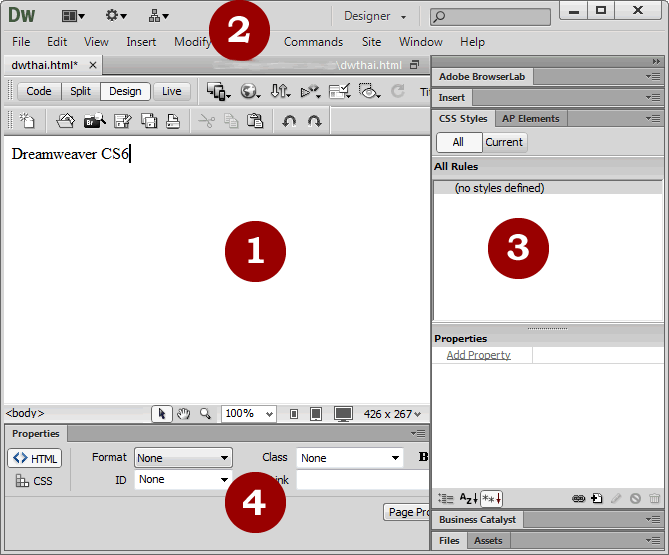Click the Preview in browser globe icon
Screen dimensions: 669x555
250,91
